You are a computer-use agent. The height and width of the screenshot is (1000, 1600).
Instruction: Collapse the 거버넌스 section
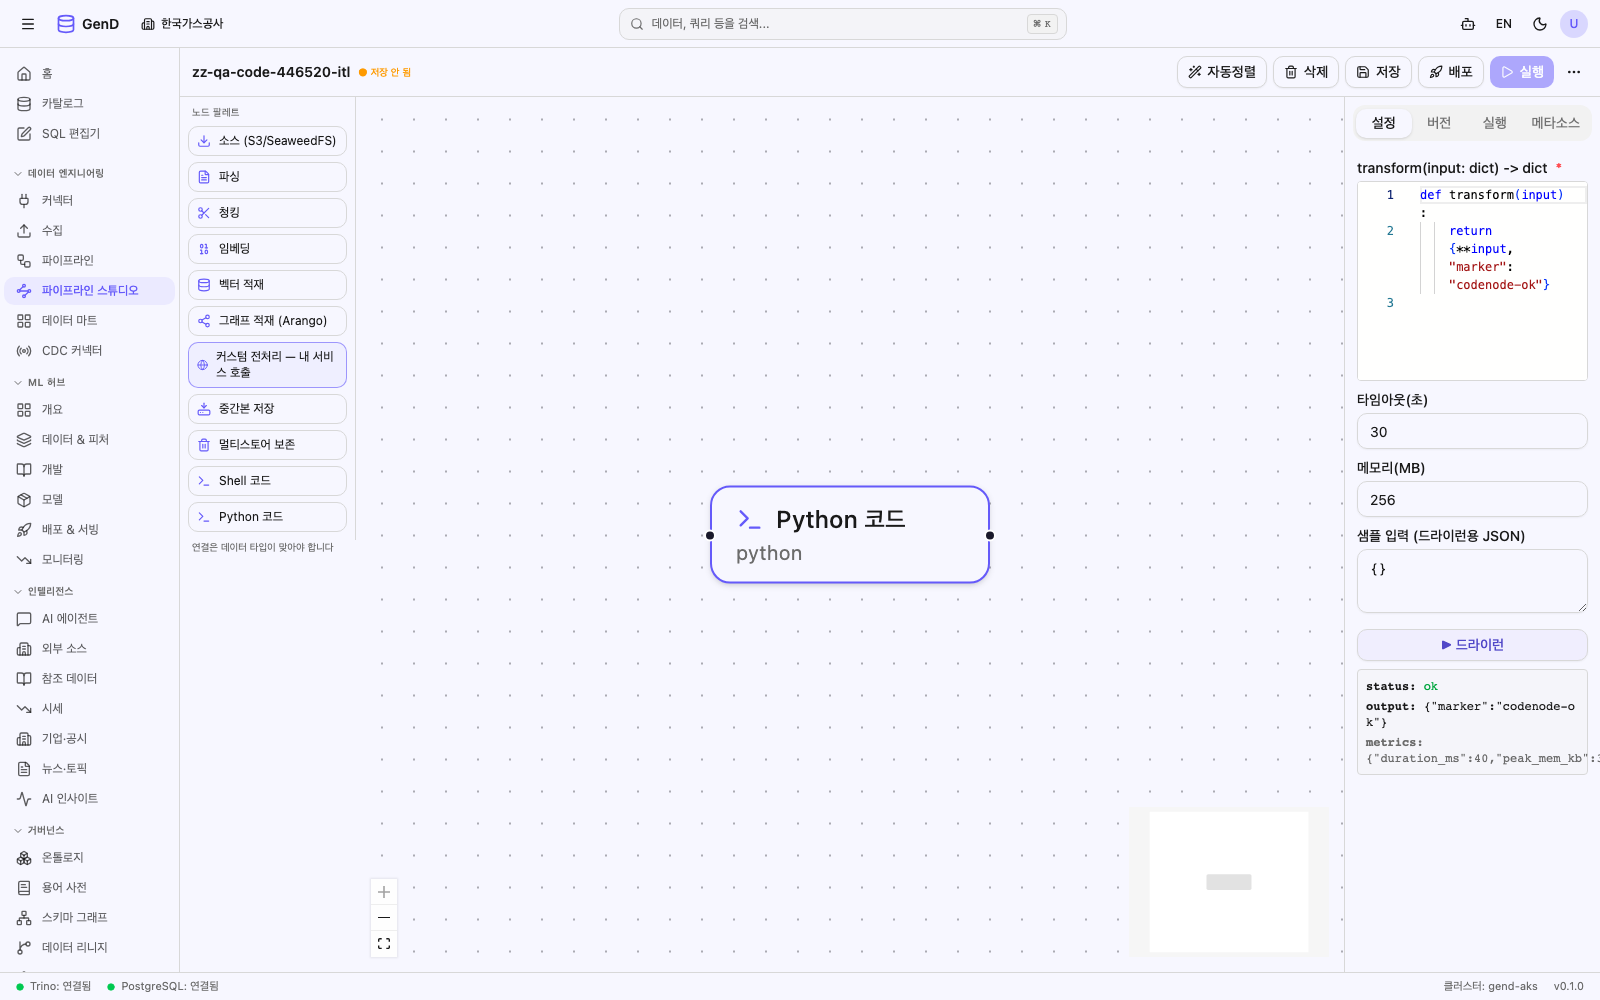40,831
